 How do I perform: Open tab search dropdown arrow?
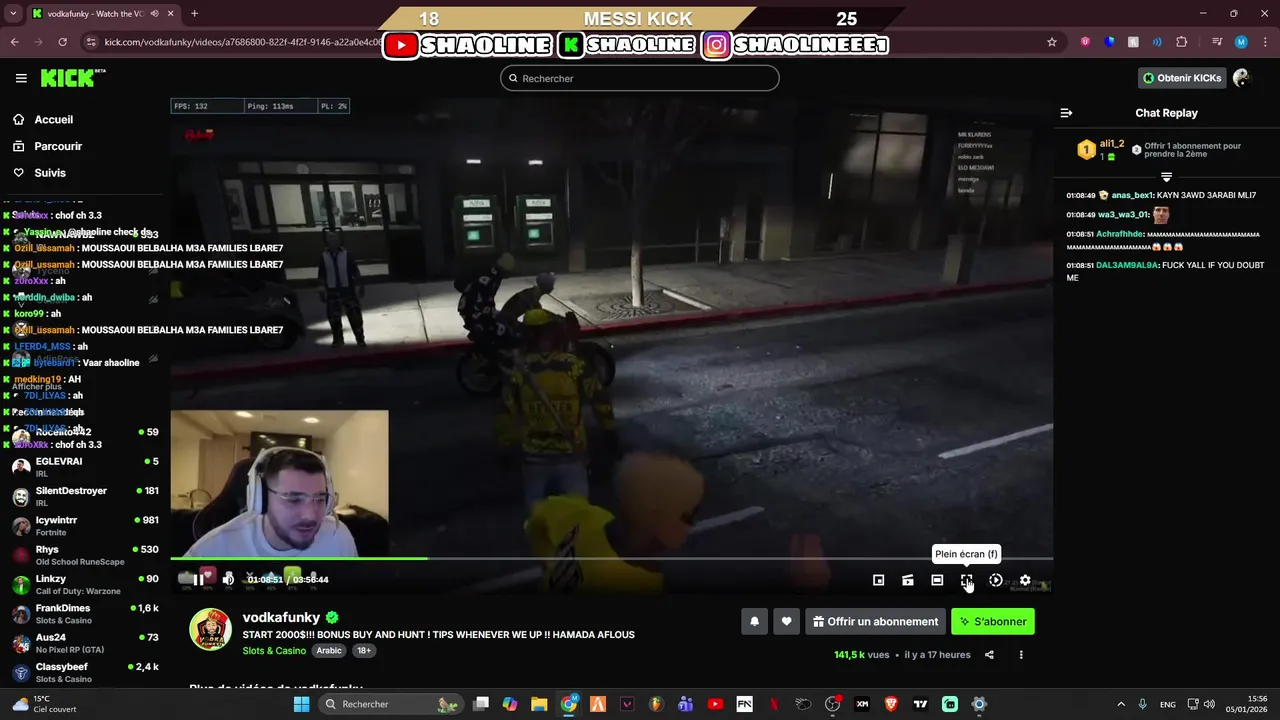coord(12,13)
